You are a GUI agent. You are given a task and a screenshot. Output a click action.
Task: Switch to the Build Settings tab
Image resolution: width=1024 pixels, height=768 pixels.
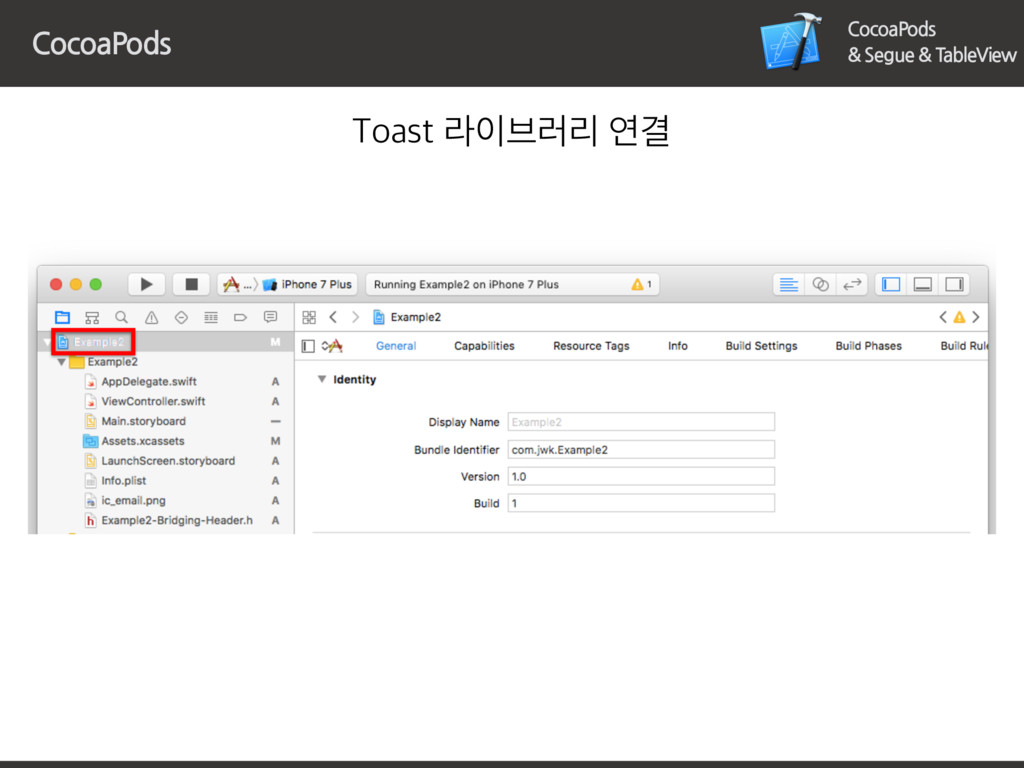point(761,346)
